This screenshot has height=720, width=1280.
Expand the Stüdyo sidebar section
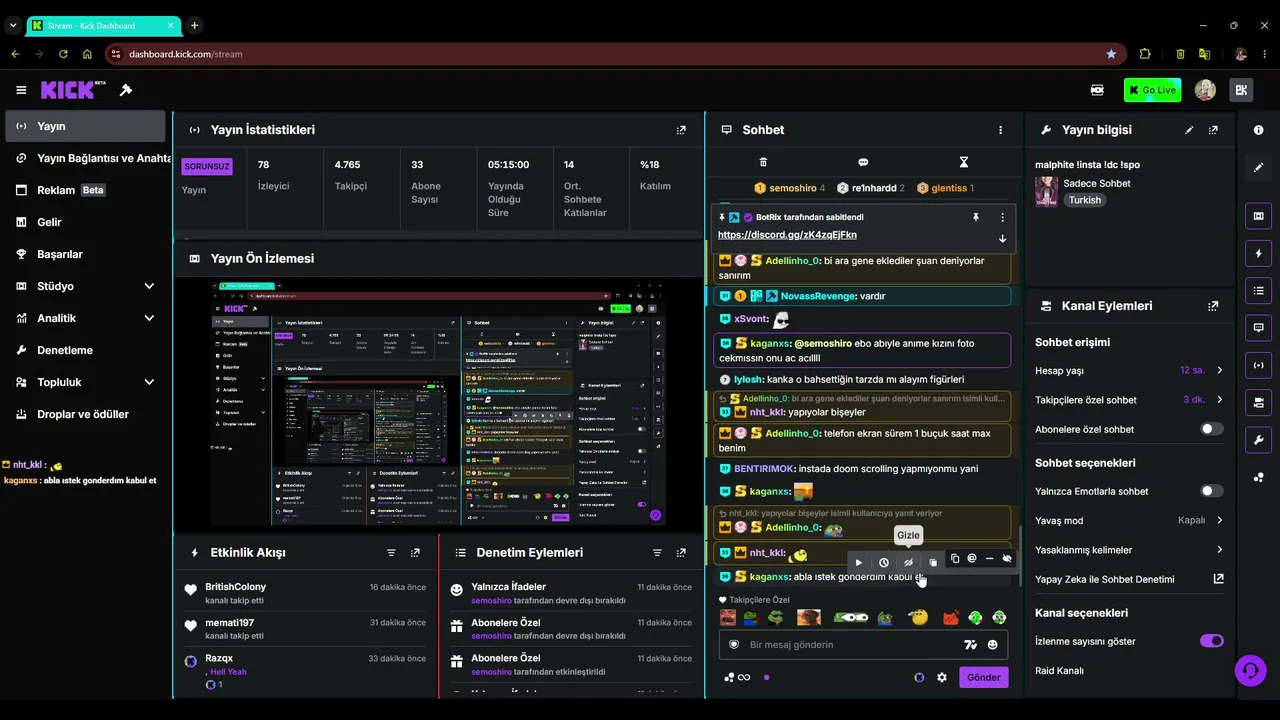pos(149,286)
